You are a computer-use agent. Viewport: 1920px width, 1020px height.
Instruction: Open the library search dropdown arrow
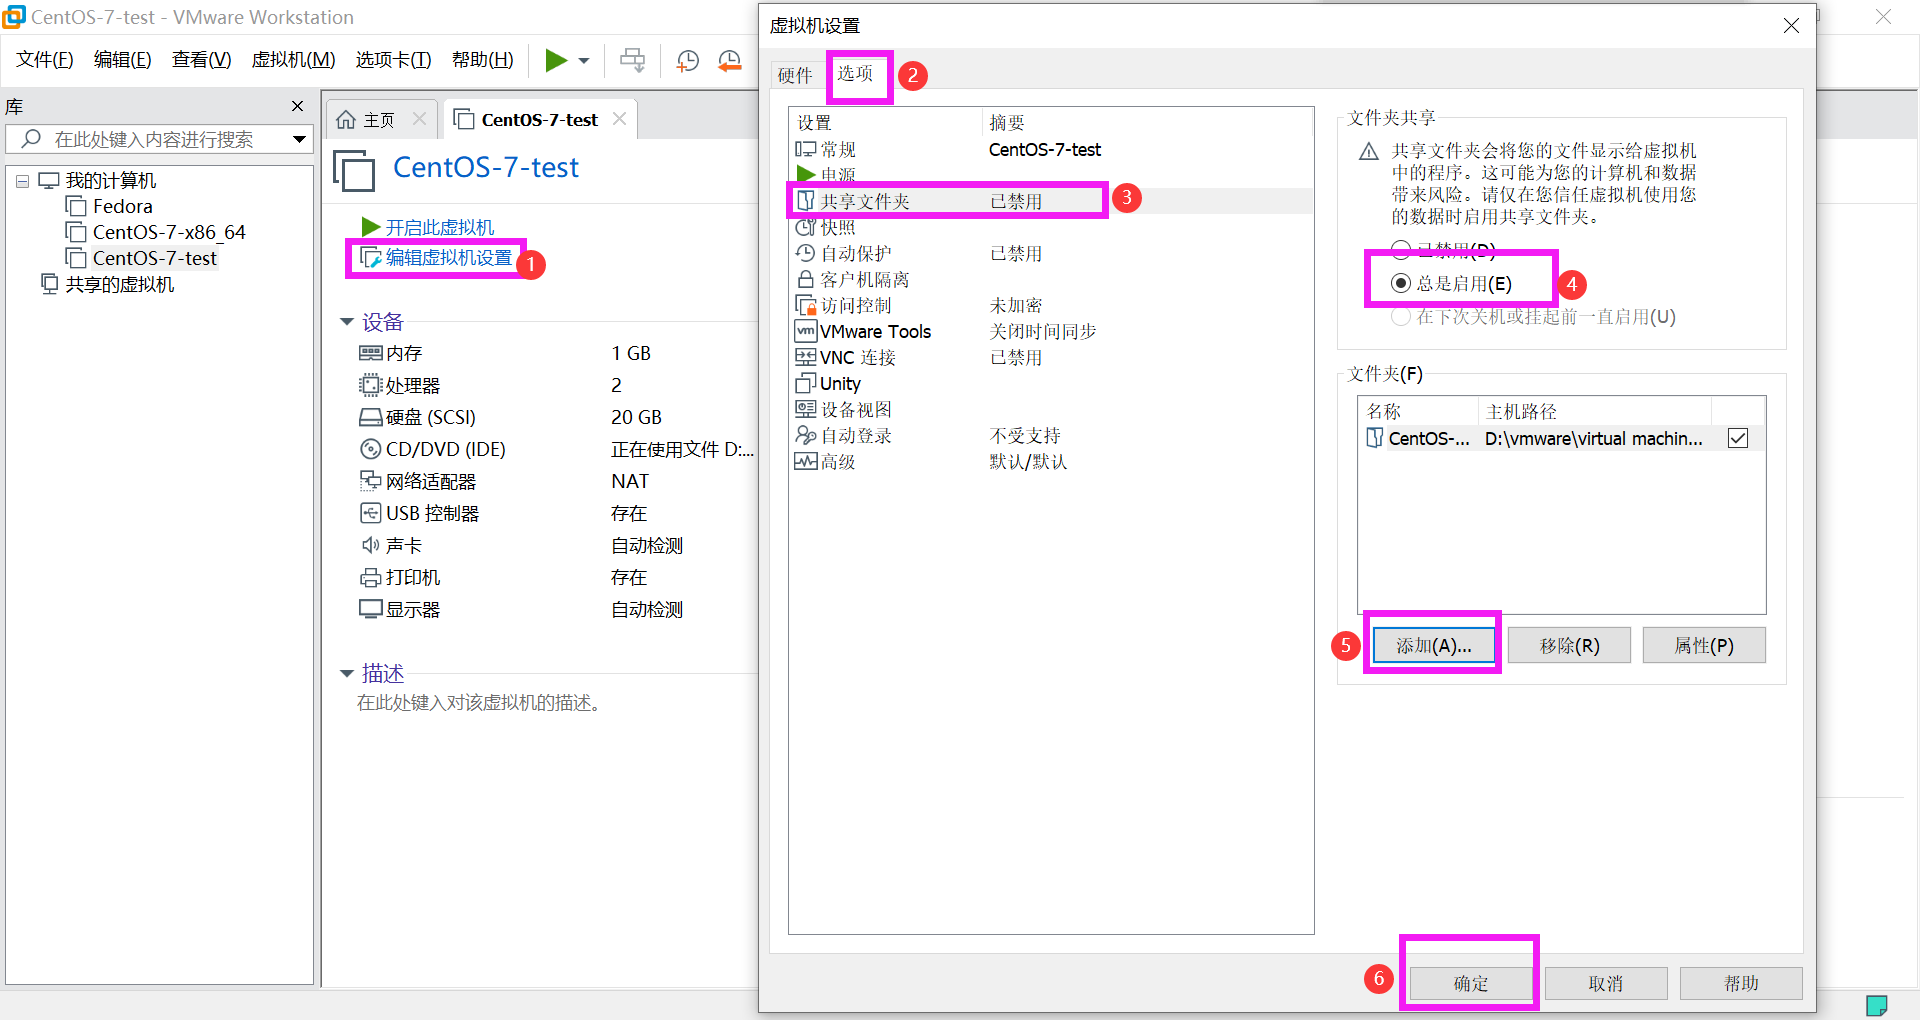pyautogui.click(x=299, y=139)
